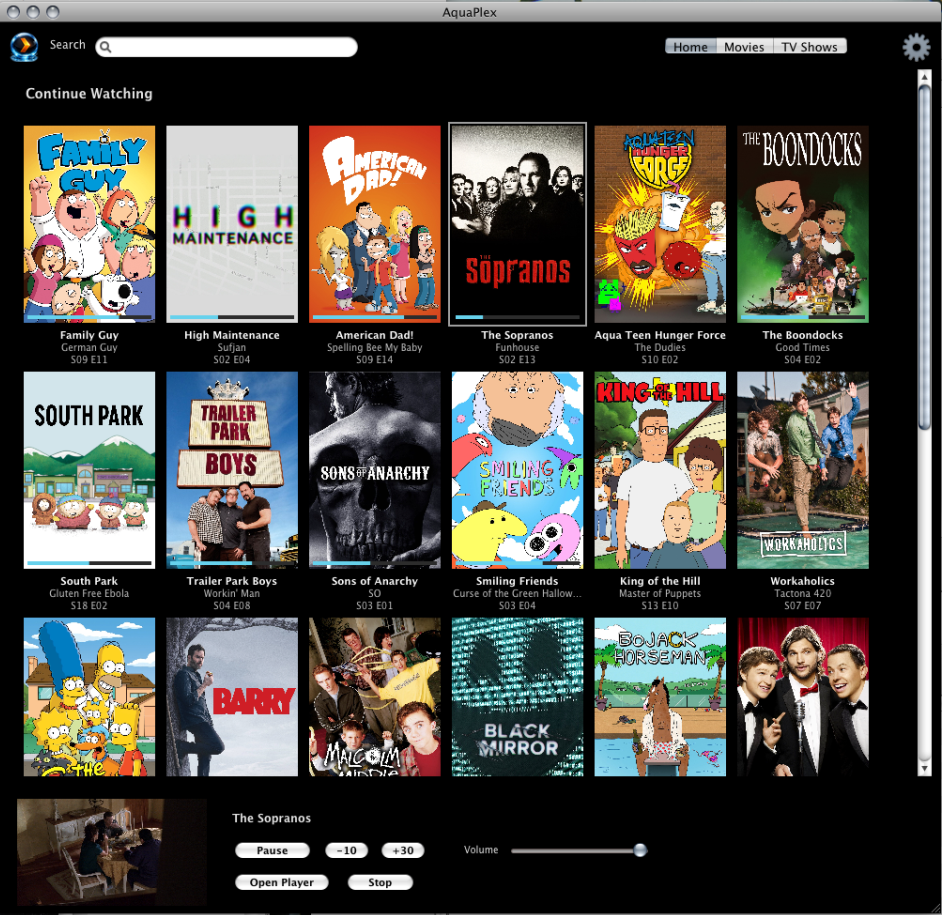Click the "Sufjan" episode title
The width and height of the screenshot is (942, 915).
coord(232,347)
